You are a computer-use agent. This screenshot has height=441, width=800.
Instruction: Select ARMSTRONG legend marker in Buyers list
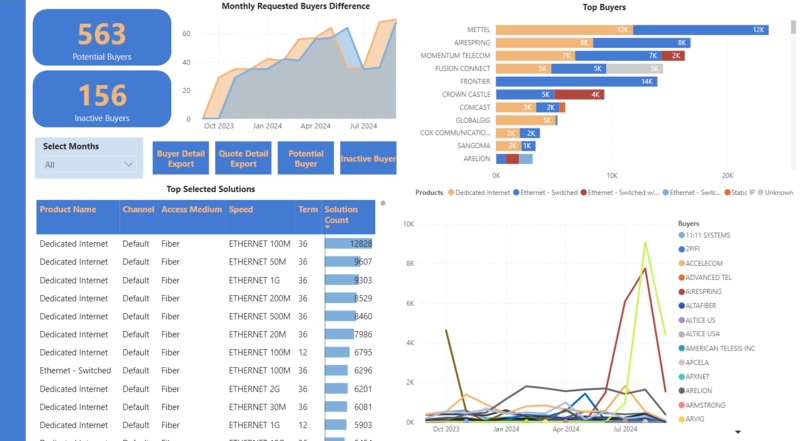(x=681, y=405)
